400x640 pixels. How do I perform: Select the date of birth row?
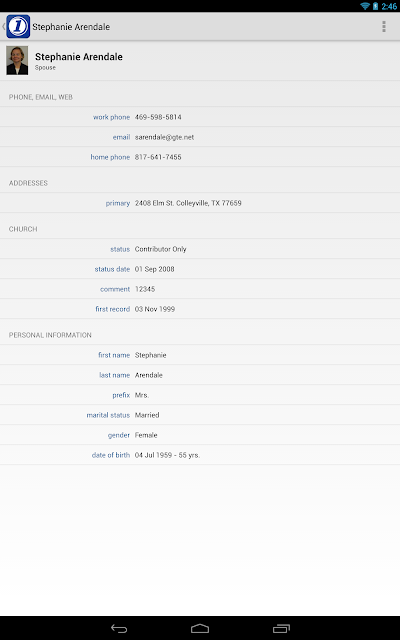[200, 455]
